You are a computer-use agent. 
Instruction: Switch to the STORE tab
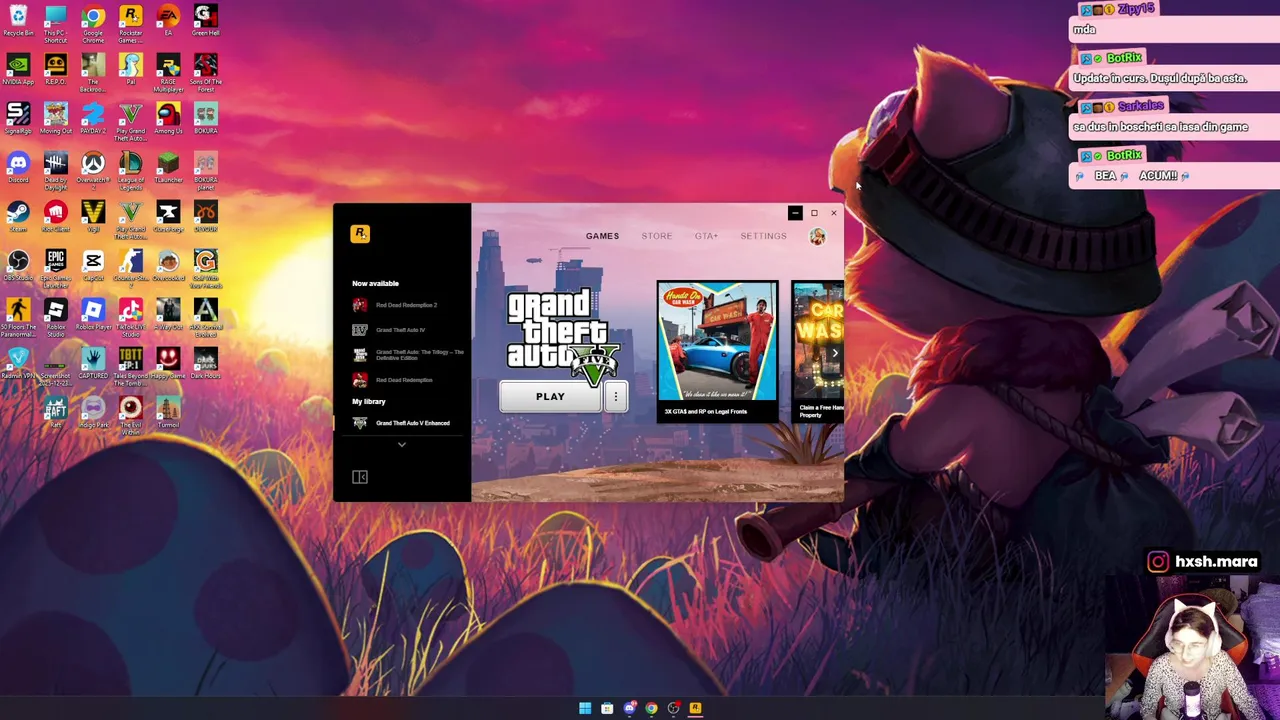(657, 236)
